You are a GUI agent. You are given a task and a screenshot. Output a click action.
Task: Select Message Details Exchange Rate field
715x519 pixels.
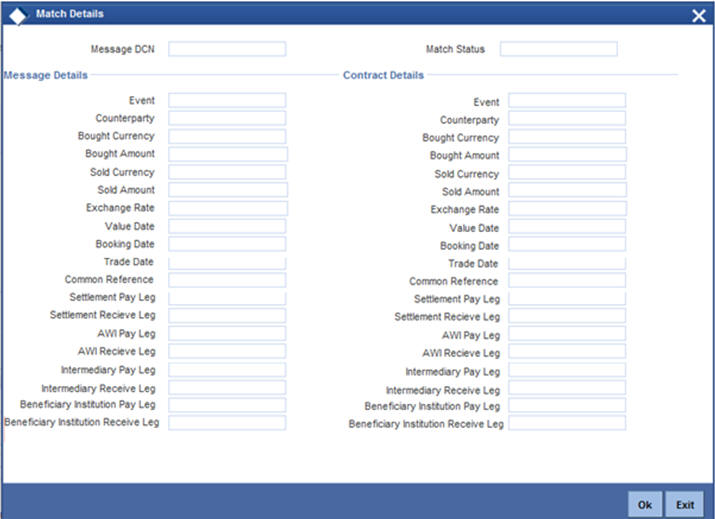coord(228,208)
